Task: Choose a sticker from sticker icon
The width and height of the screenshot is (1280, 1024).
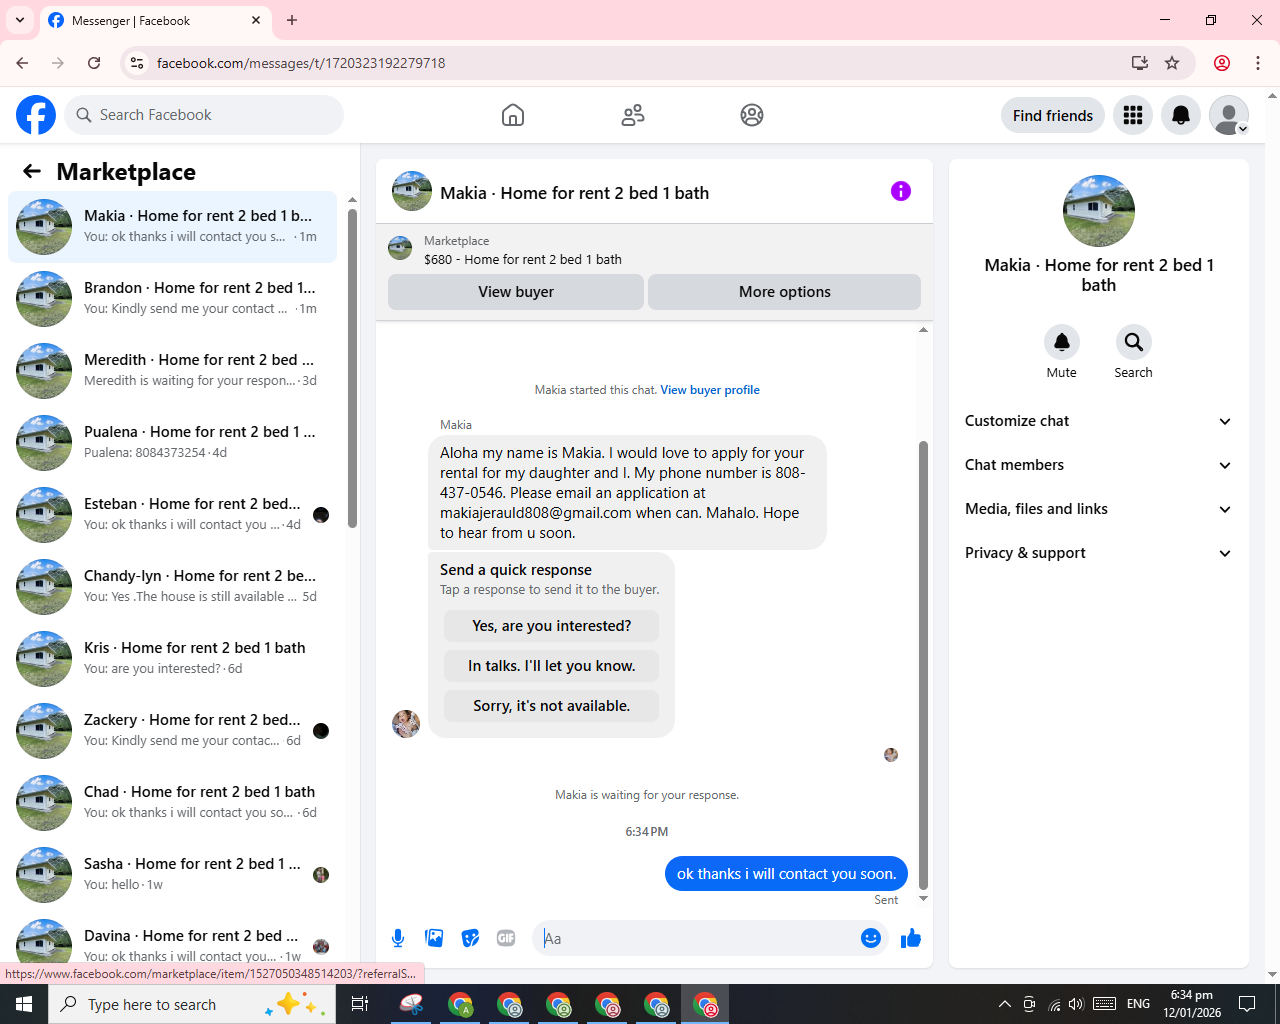Action: pos(470,938)
